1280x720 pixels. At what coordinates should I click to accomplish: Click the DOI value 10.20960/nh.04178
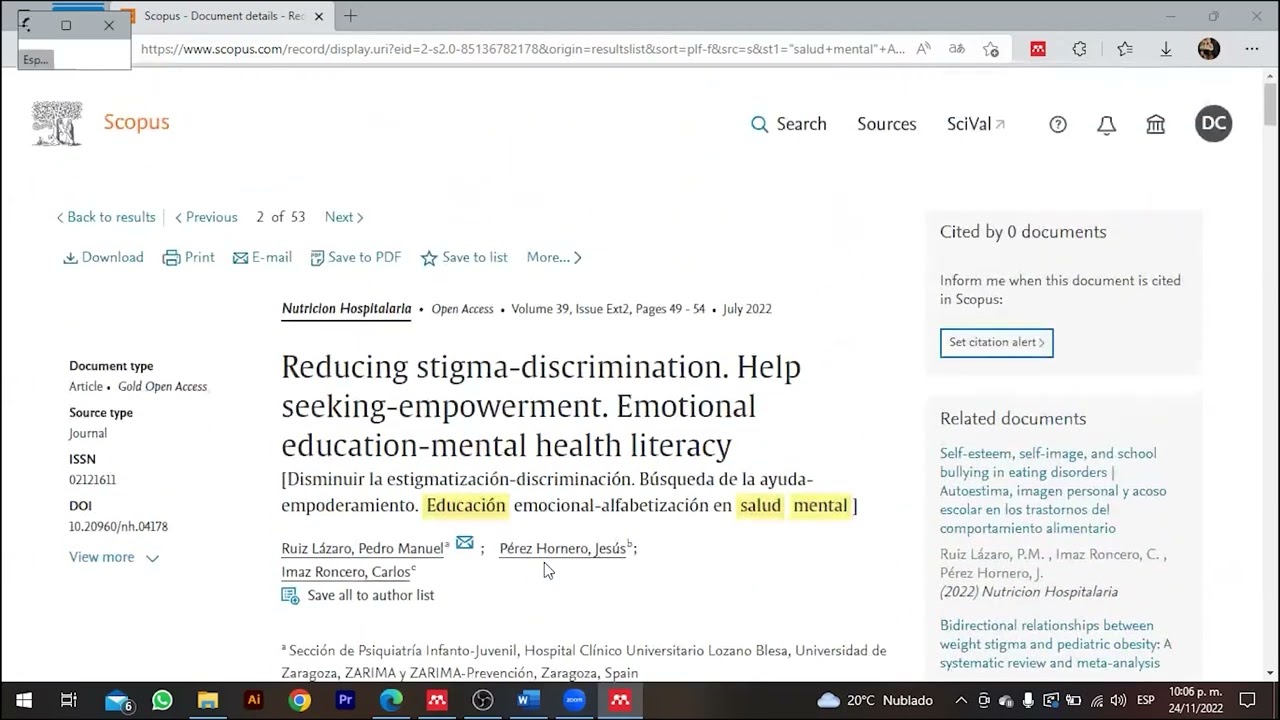(118, 526)
